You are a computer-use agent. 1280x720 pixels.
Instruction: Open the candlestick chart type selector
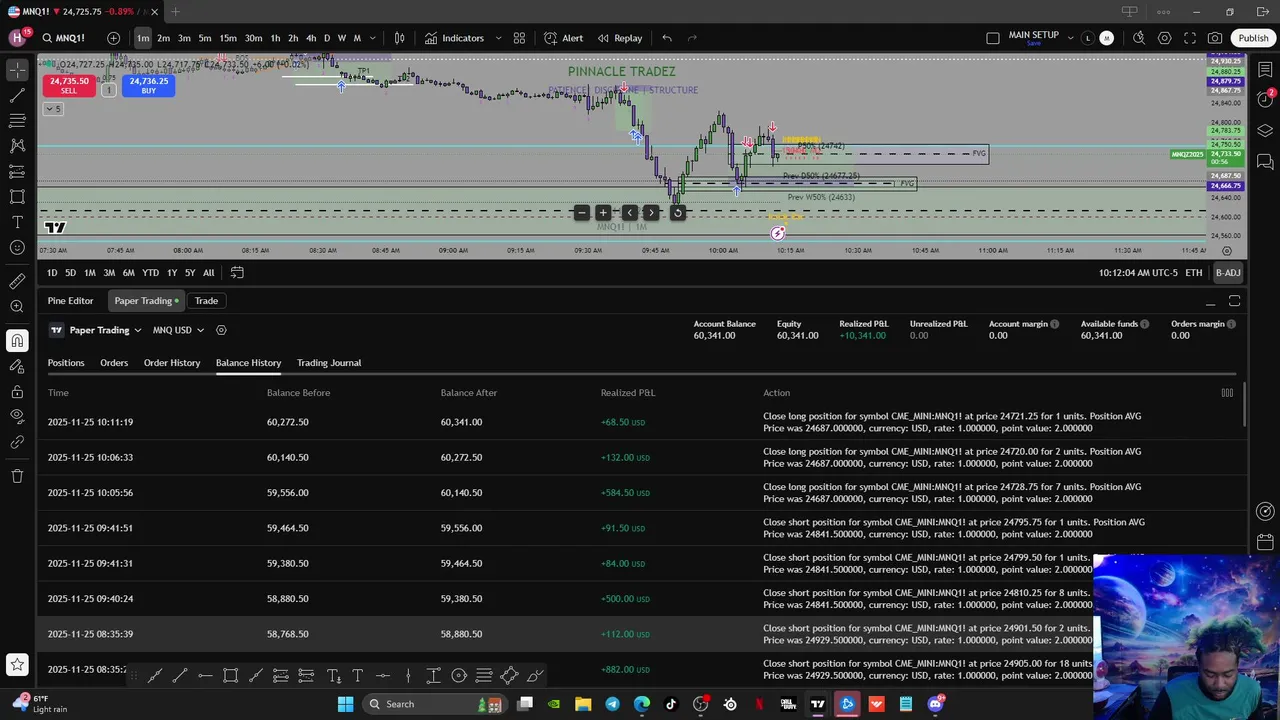399,38
